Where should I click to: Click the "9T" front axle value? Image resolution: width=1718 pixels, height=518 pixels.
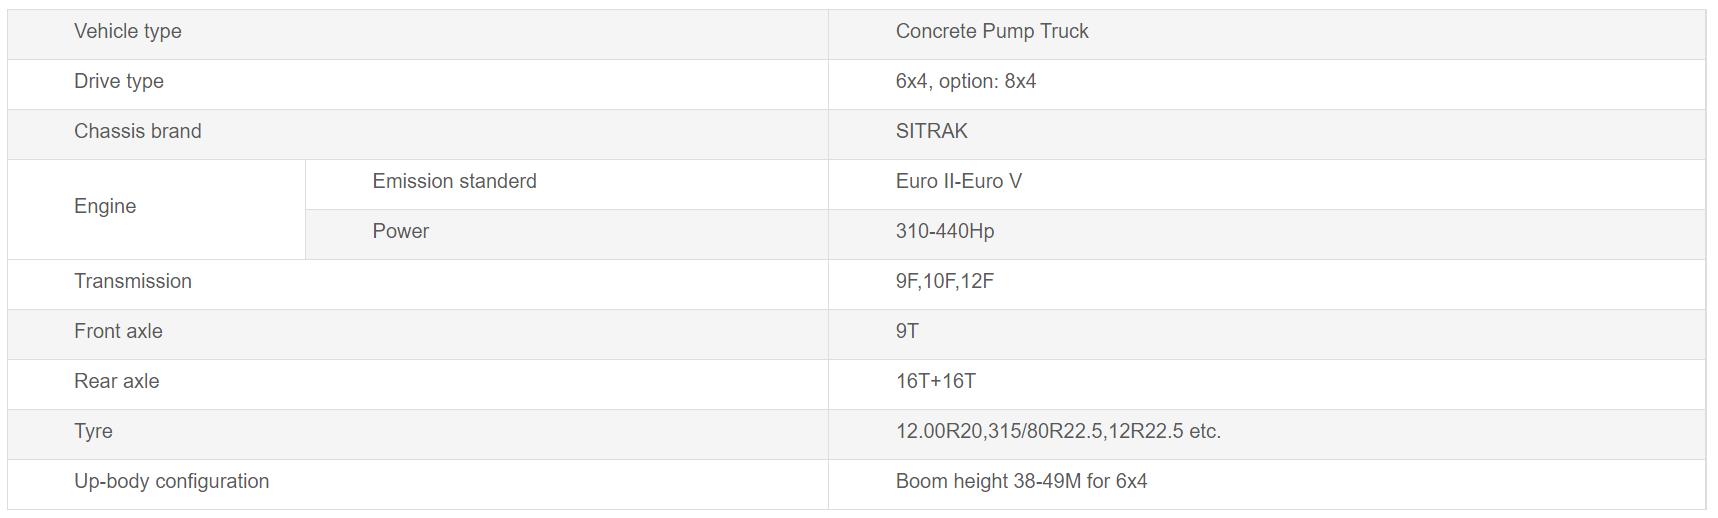pos(907,331)
